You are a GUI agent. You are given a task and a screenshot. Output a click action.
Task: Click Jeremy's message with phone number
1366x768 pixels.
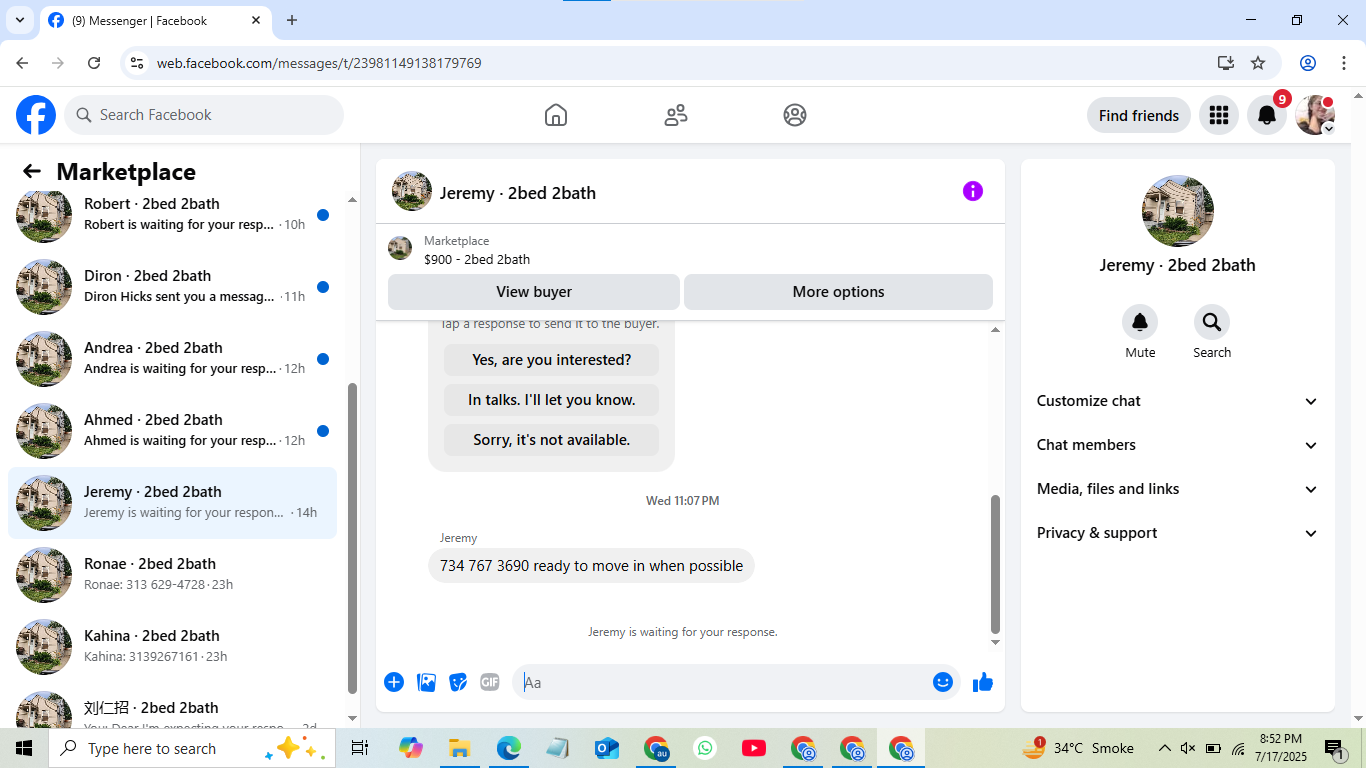coord(592,566)
